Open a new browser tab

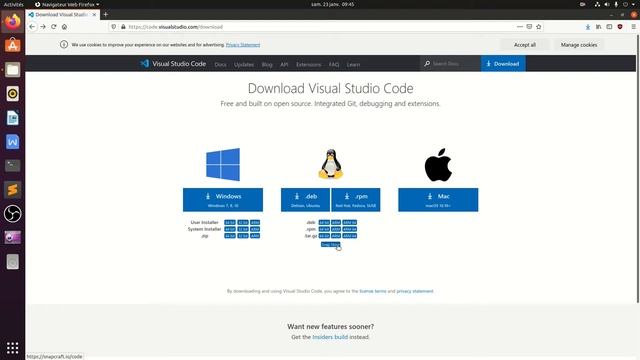(x=105, y=14)
